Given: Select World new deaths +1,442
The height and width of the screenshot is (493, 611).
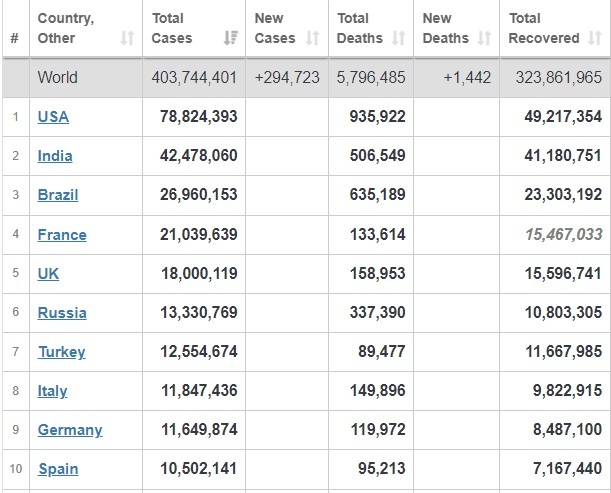Looking at the screenshot, I should (x=467, y=78).
